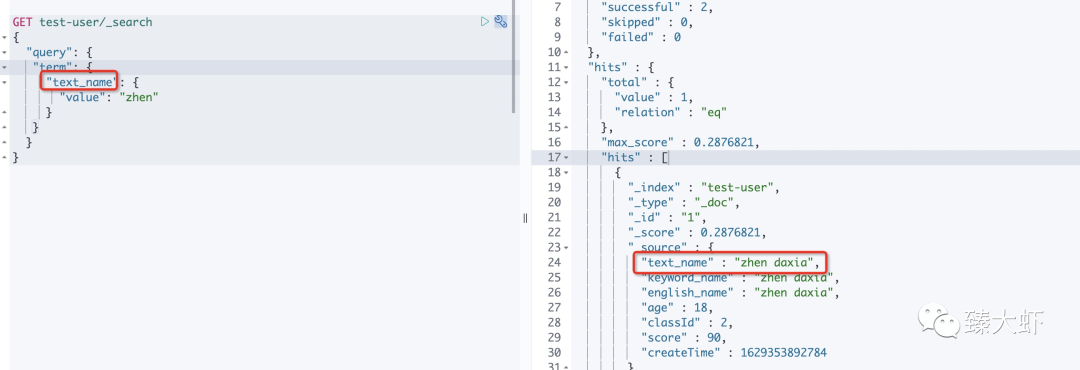Fold response line 18 hit object
The height and width of the screenshot is (370, 1080).
pos(566,172)
